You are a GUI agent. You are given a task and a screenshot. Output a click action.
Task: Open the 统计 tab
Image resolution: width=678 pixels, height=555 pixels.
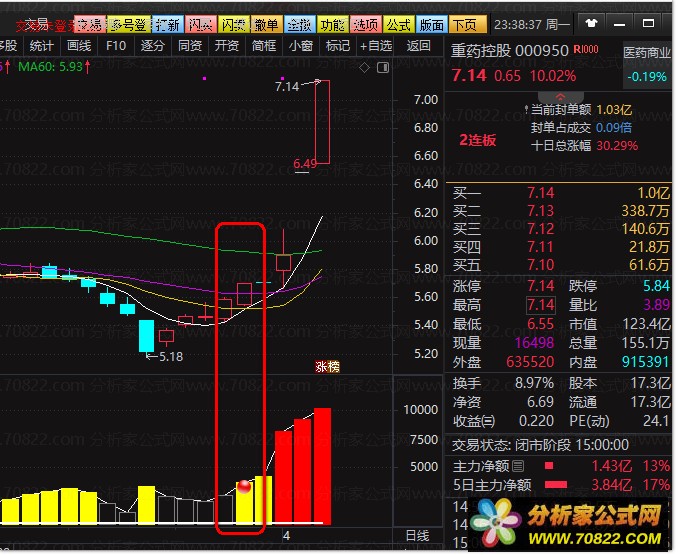click(x=42, y=45)
